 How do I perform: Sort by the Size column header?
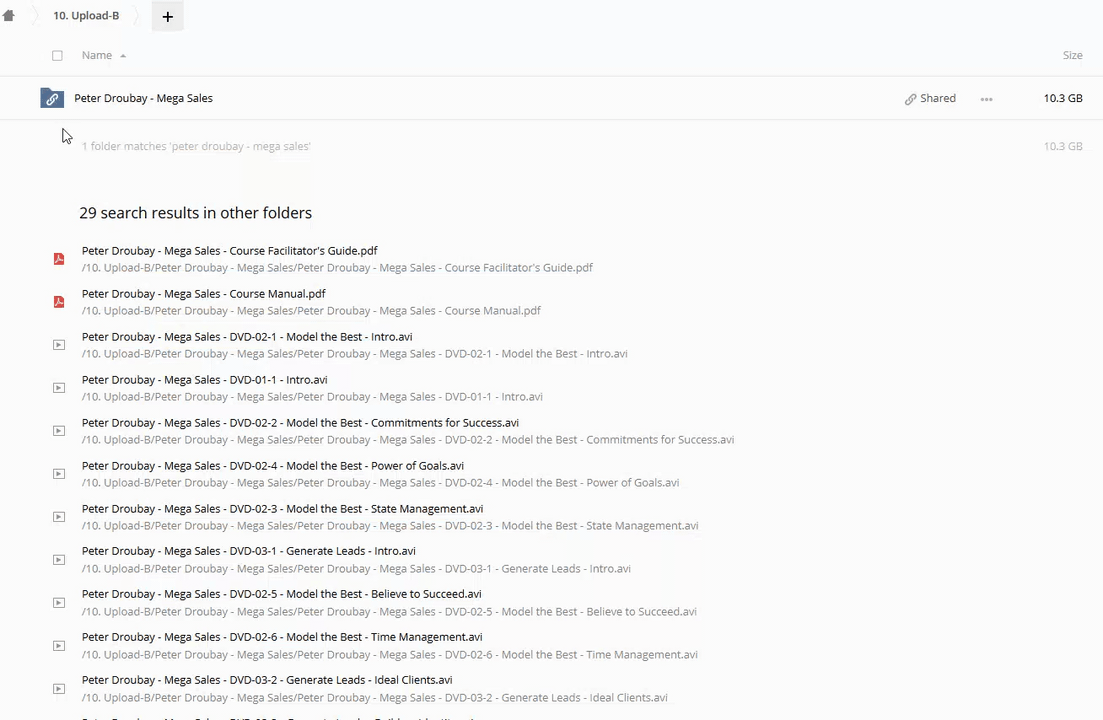pos(1072,56)
